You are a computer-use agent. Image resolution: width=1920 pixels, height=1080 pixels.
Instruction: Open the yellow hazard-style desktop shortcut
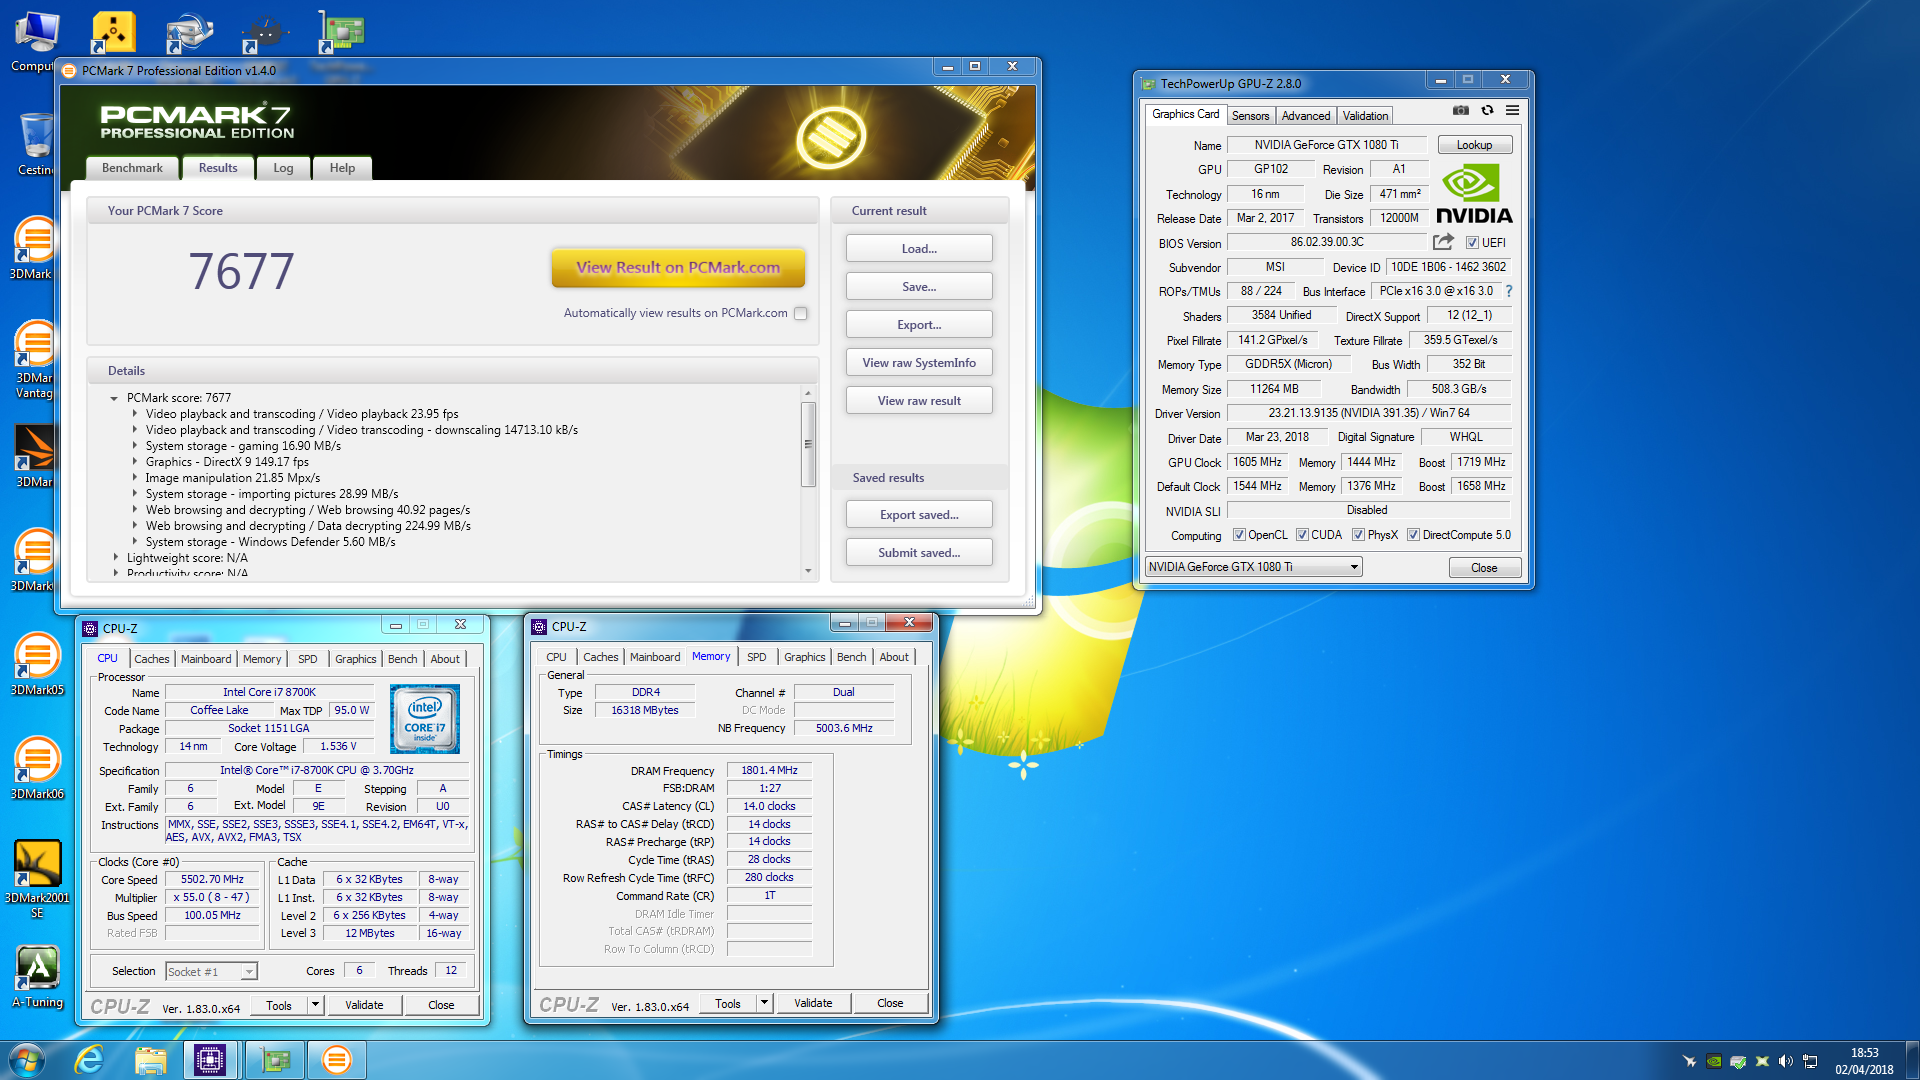point(113,32)
